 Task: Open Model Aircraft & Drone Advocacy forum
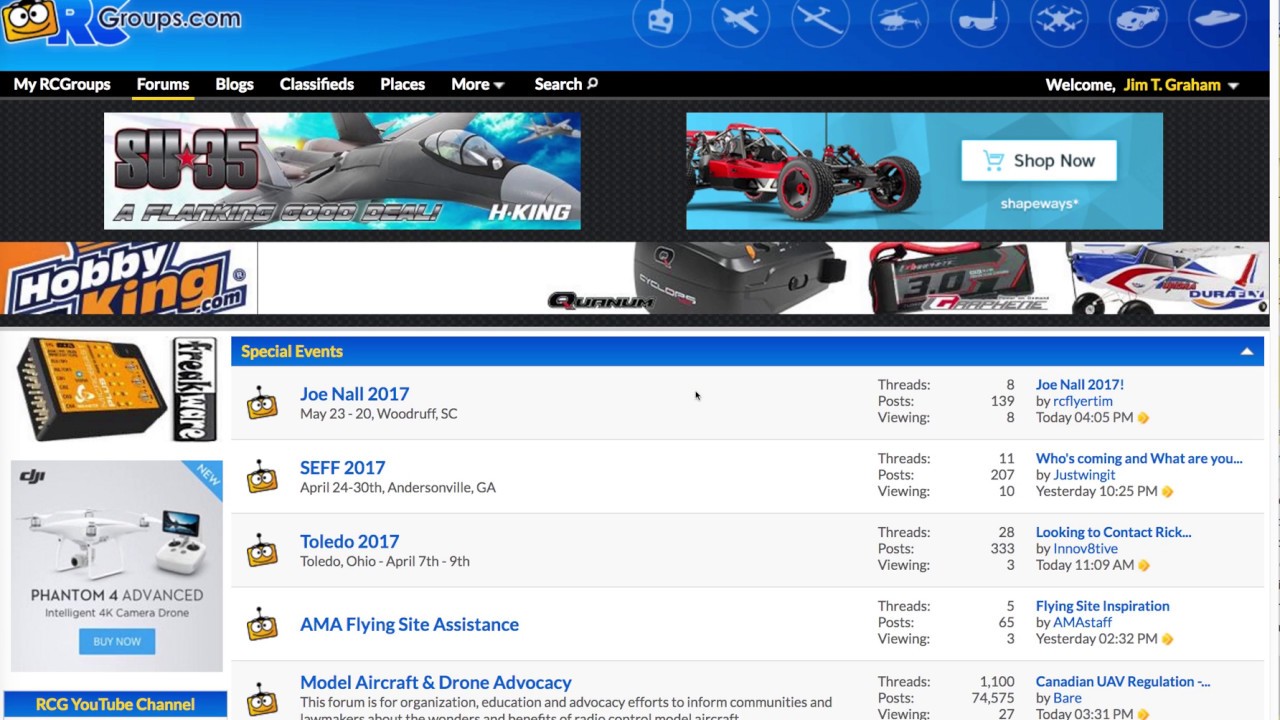[x=435, y=682]
